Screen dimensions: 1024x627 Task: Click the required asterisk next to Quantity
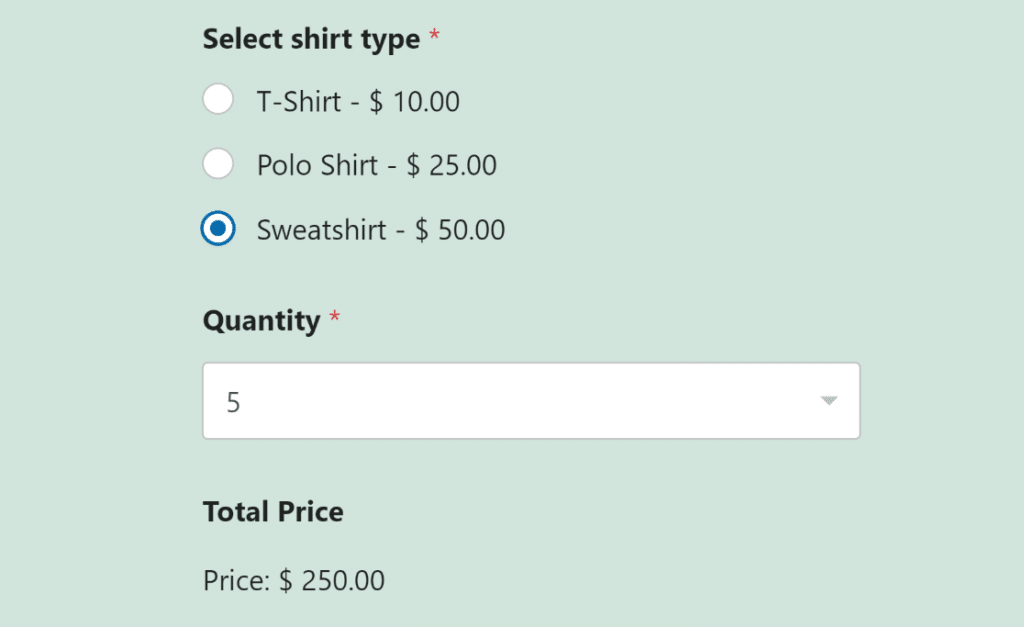333,315
